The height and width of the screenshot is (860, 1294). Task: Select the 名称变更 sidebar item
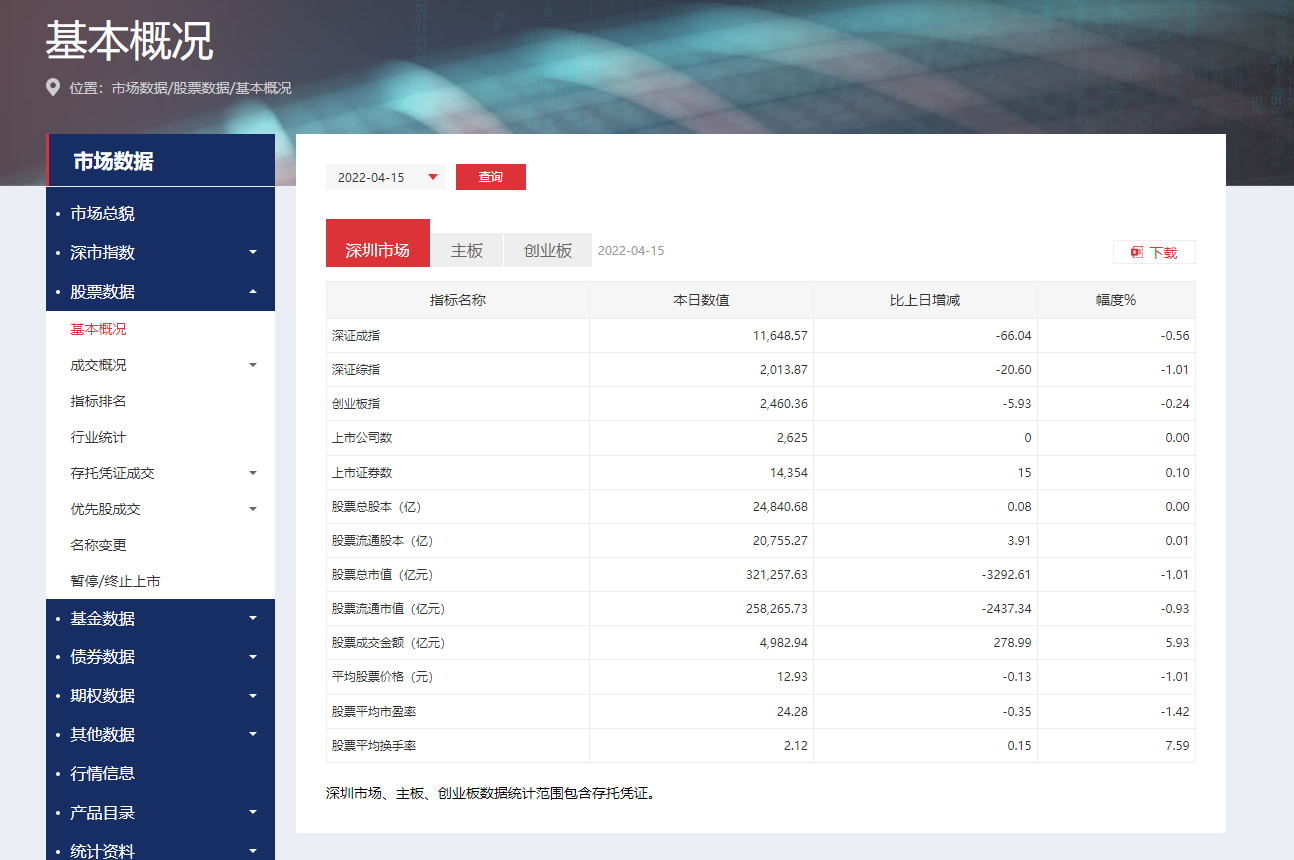point(99,543)
